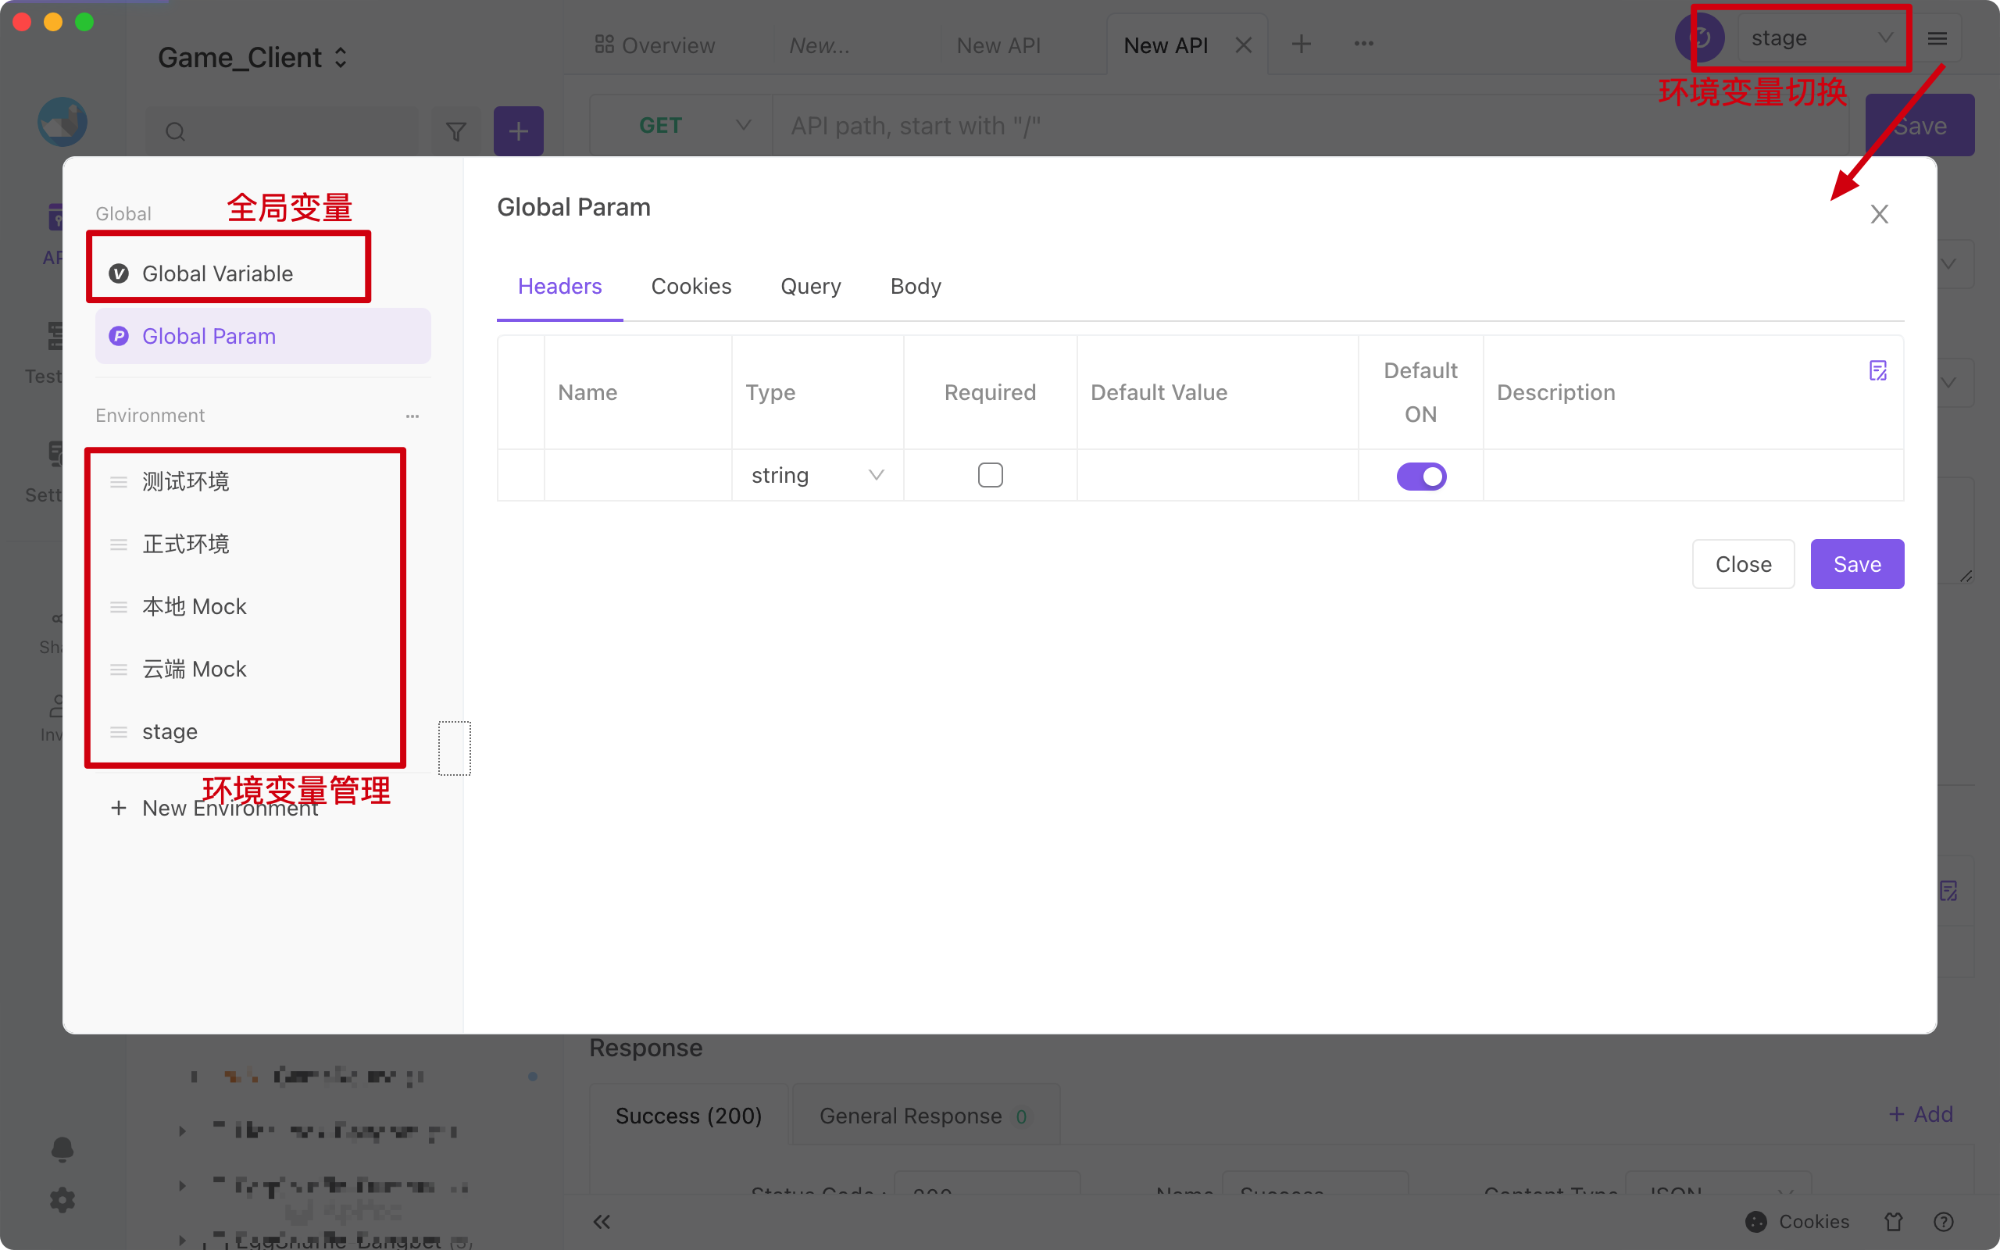2000x1250 pixels.
Task: Switch to the middle New API tab
Action: (998, 45)
